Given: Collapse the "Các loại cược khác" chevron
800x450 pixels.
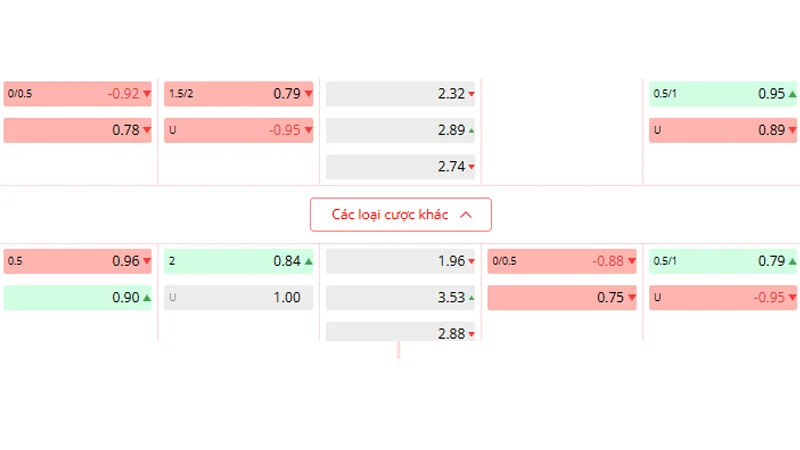Looking at the screenshot, I should point(464,215).
